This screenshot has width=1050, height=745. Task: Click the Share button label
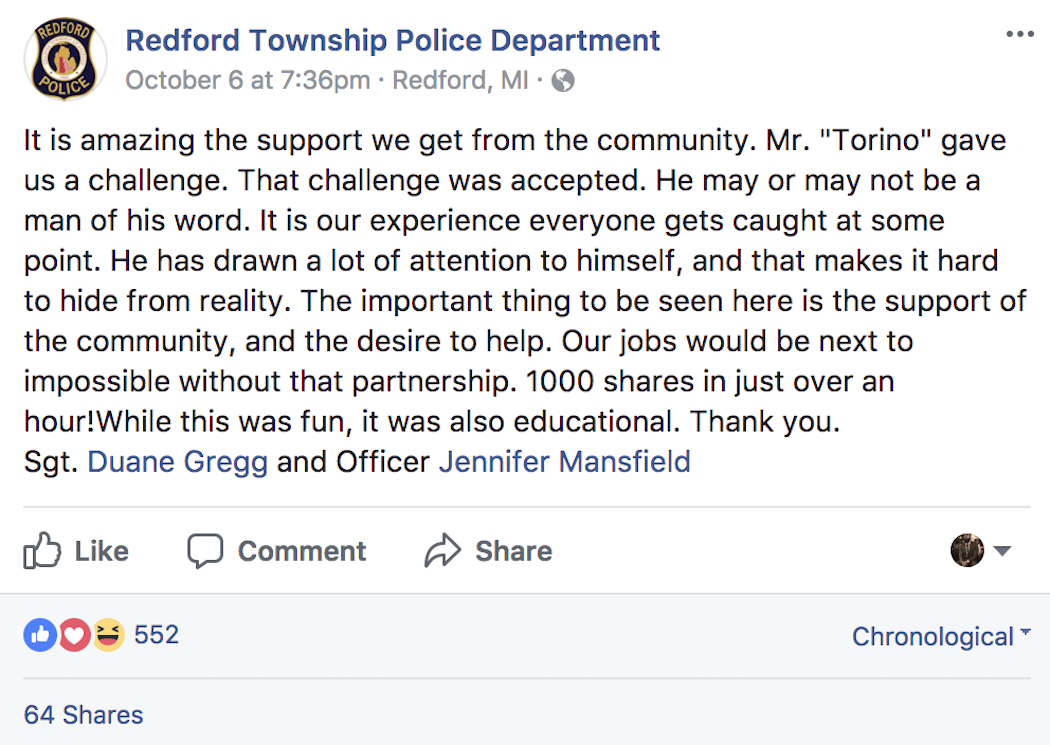point(514,551)
